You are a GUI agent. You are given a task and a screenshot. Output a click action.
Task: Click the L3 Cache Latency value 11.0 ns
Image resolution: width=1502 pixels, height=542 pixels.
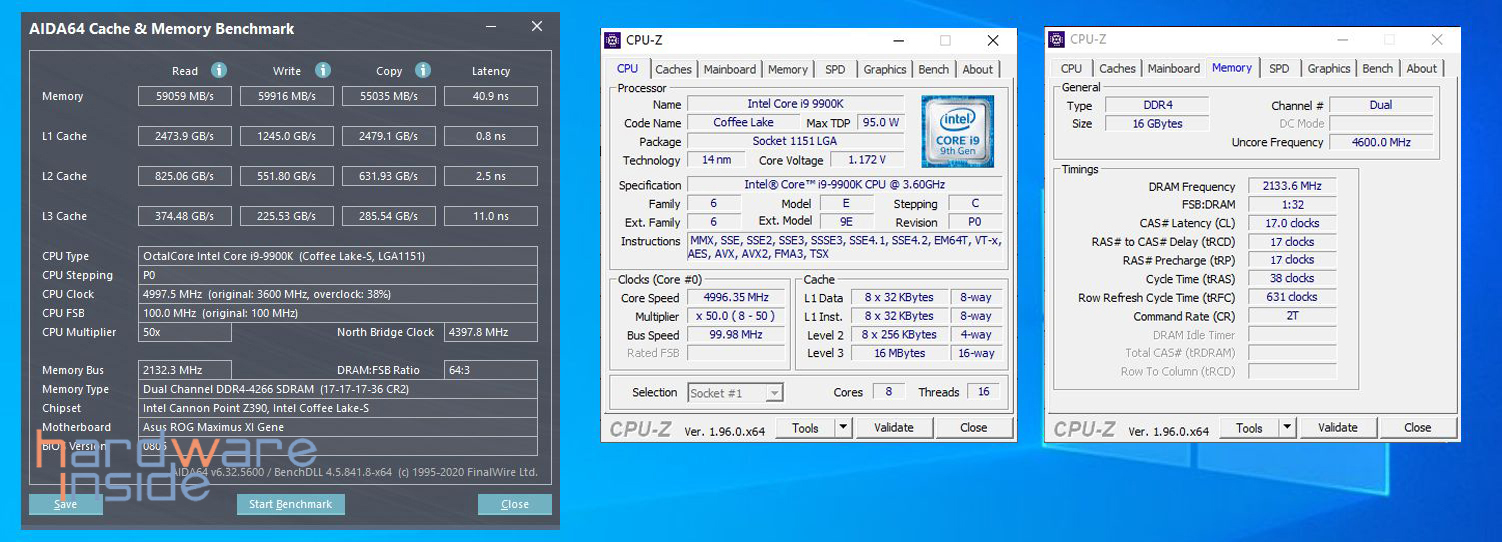pos(491,216)
